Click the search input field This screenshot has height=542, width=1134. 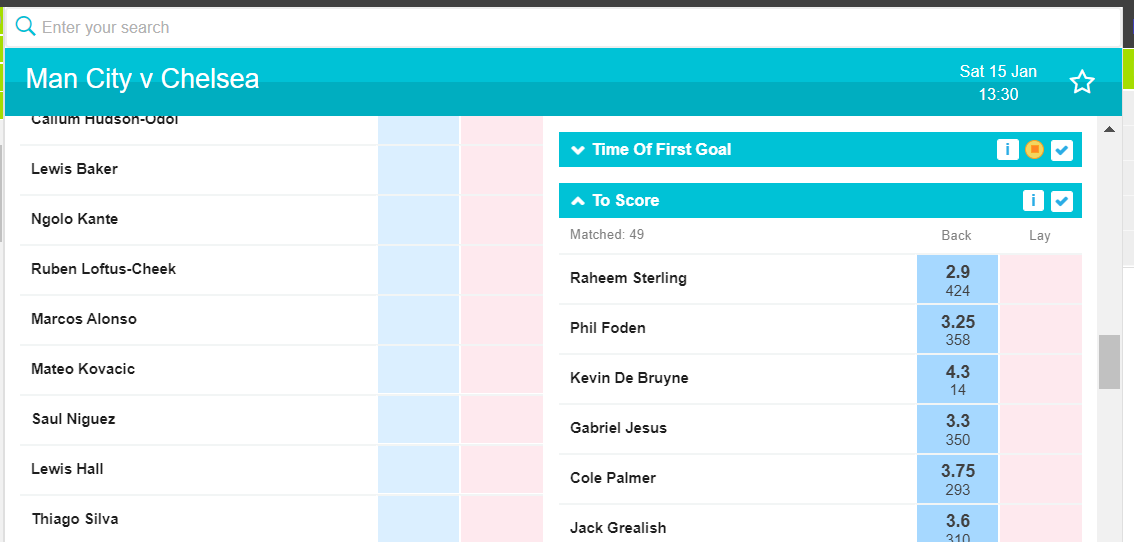564,27
